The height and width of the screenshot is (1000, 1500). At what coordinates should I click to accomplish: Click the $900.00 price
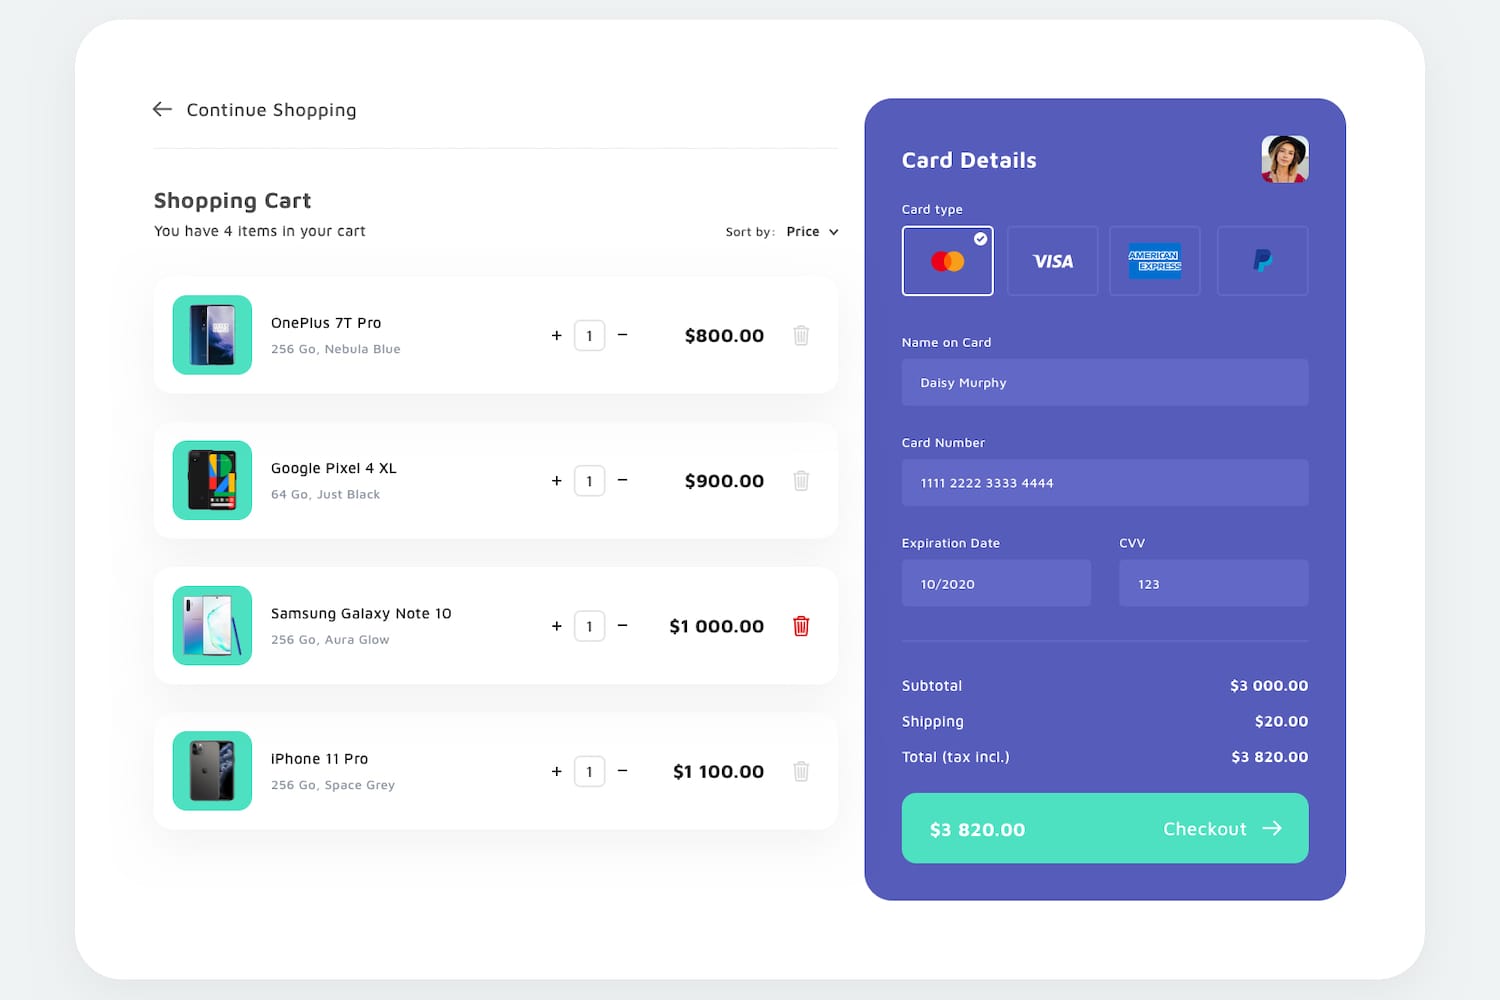tap(724, 481)
